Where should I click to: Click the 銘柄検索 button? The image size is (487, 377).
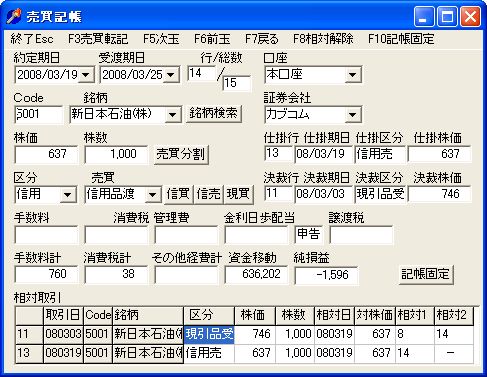(214, 114)
